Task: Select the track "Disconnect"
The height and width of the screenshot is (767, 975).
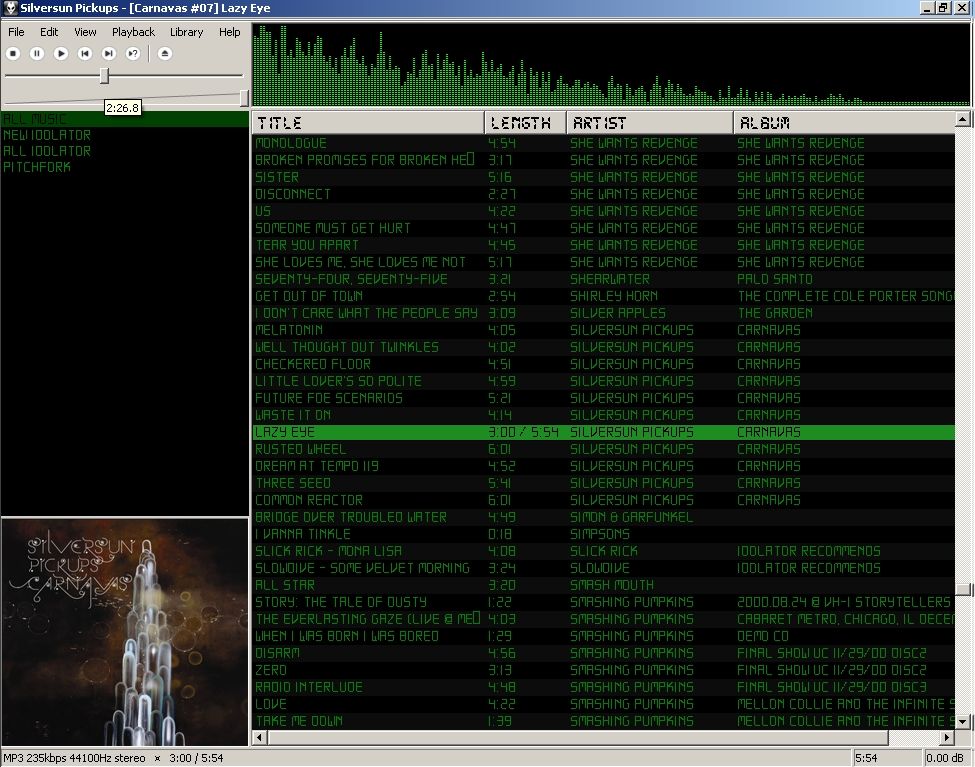Action: pyautogui.click(x=603, y=194)
